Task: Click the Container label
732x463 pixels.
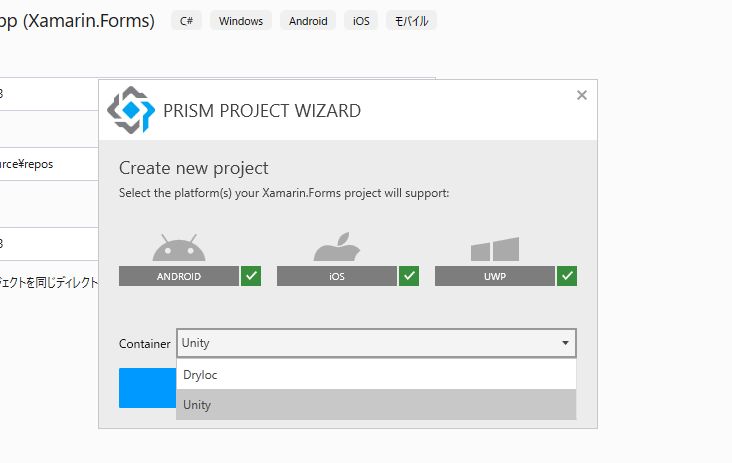Action: pos(145,344)
